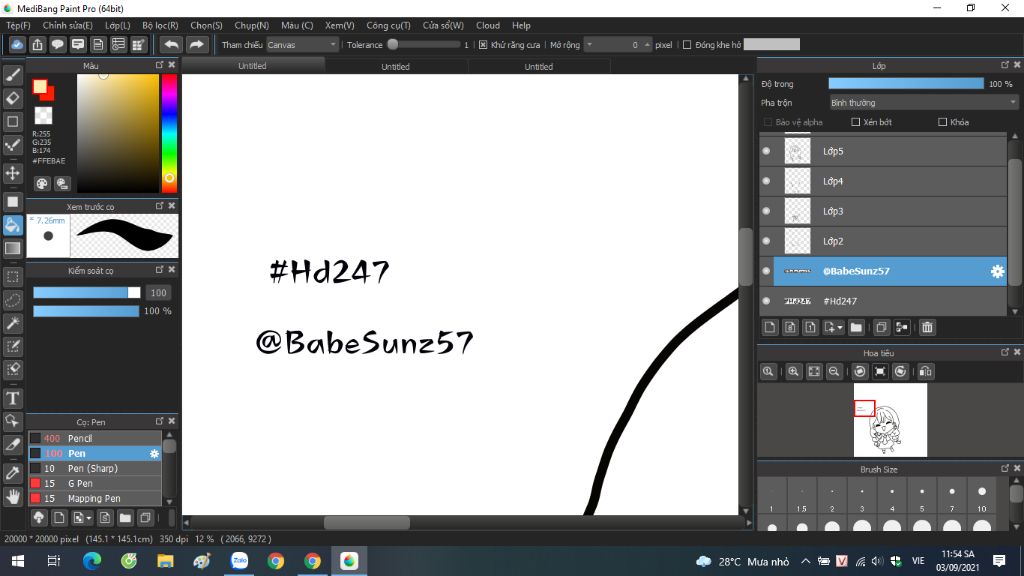Open Zalo from the Windows taskbar

(x=239, y=561)
